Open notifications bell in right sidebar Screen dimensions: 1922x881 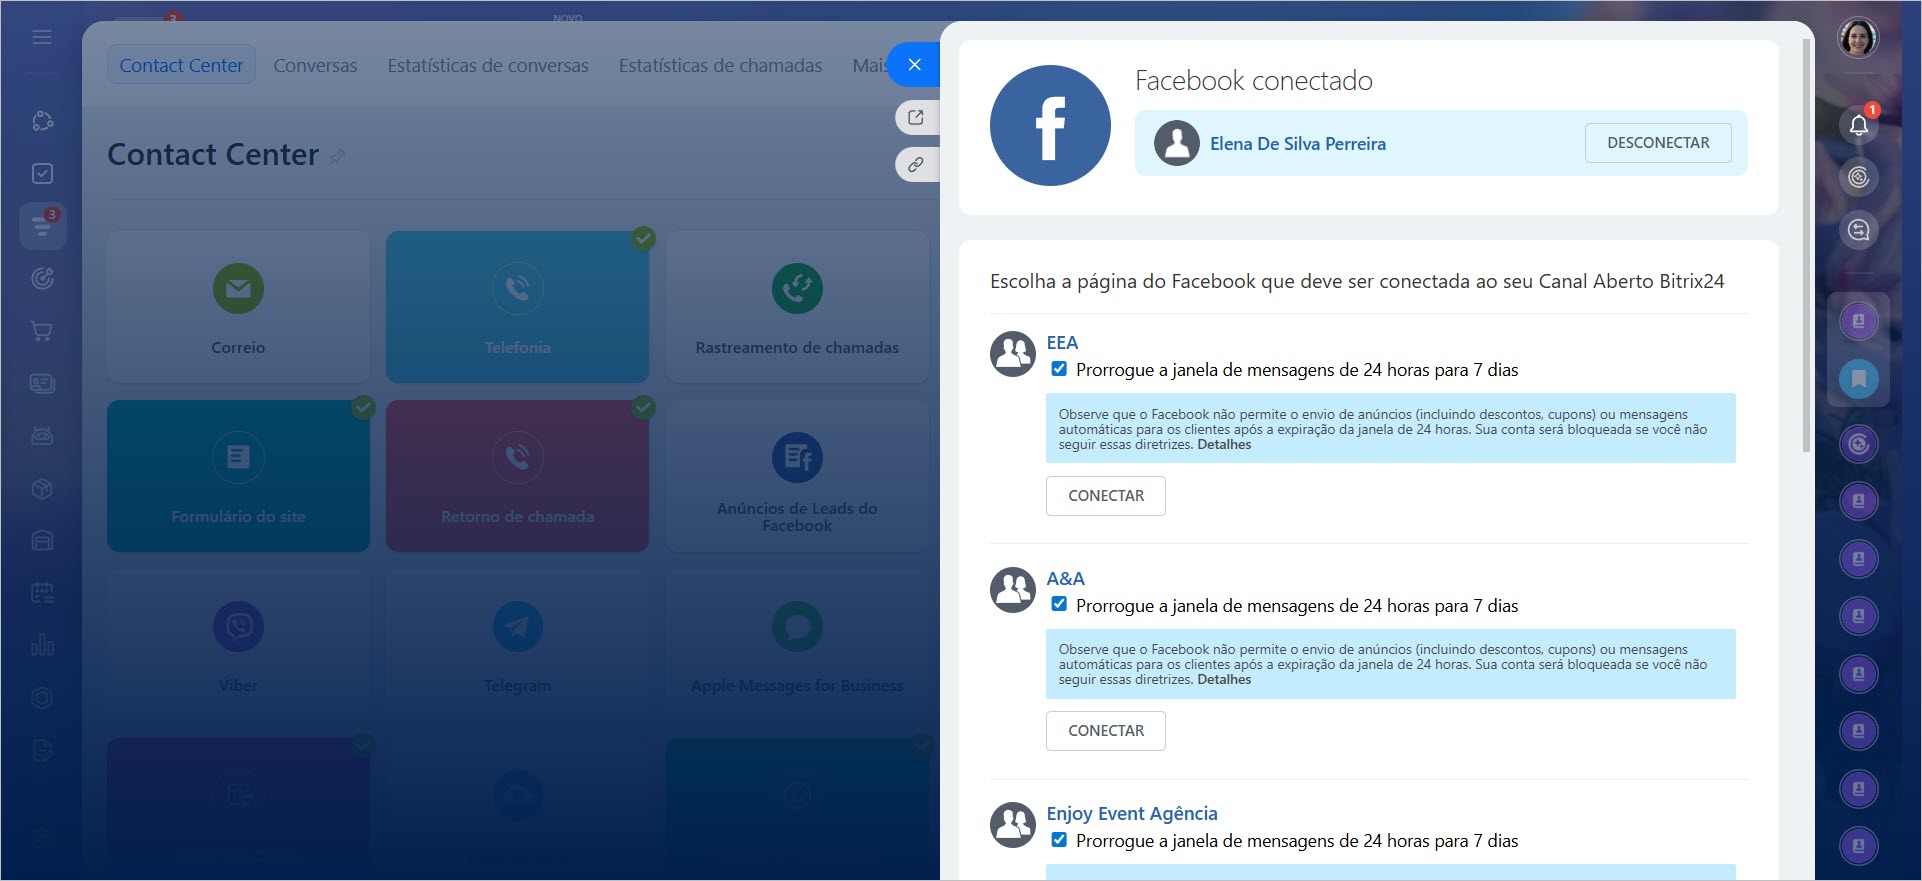(1858, 125)
